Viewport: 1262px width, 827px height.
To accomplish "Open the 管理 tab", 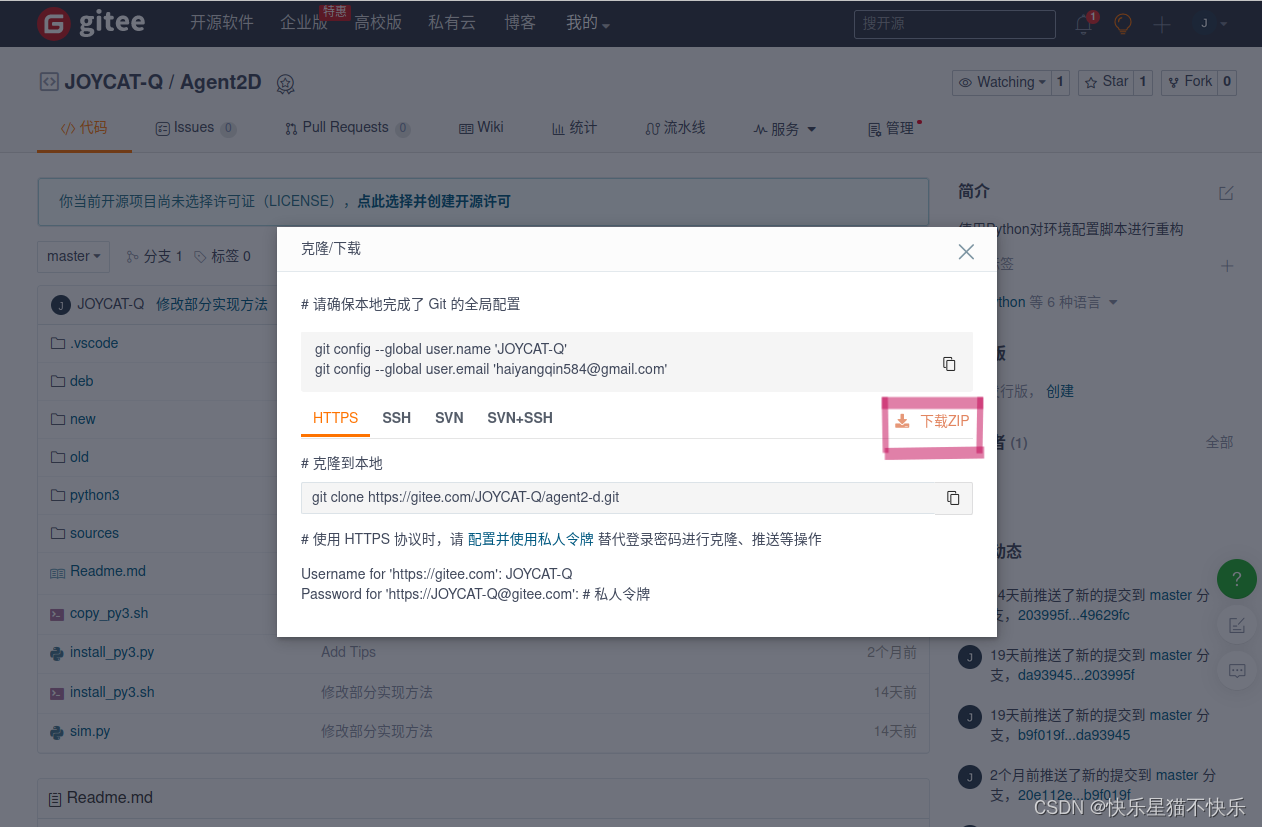I will pos(892,129).
